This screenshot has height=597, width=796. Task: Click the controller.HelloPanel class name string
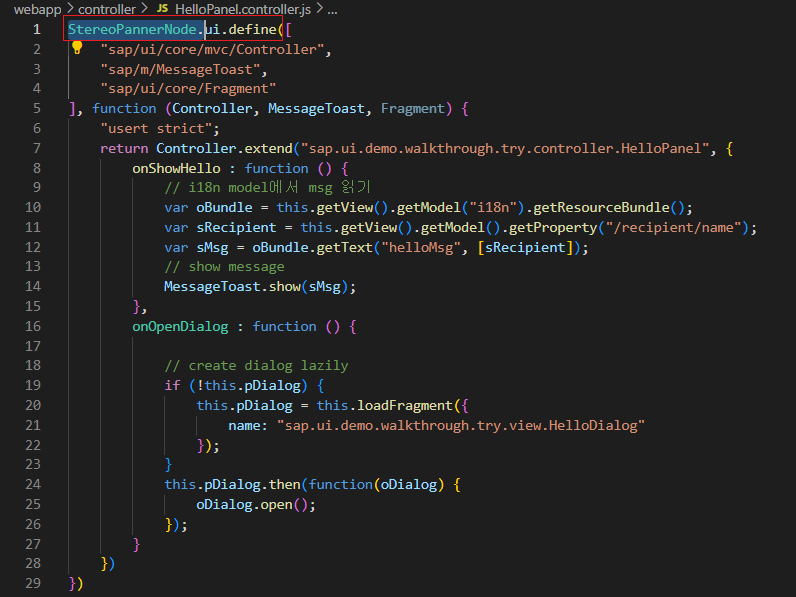click(505, 149)
